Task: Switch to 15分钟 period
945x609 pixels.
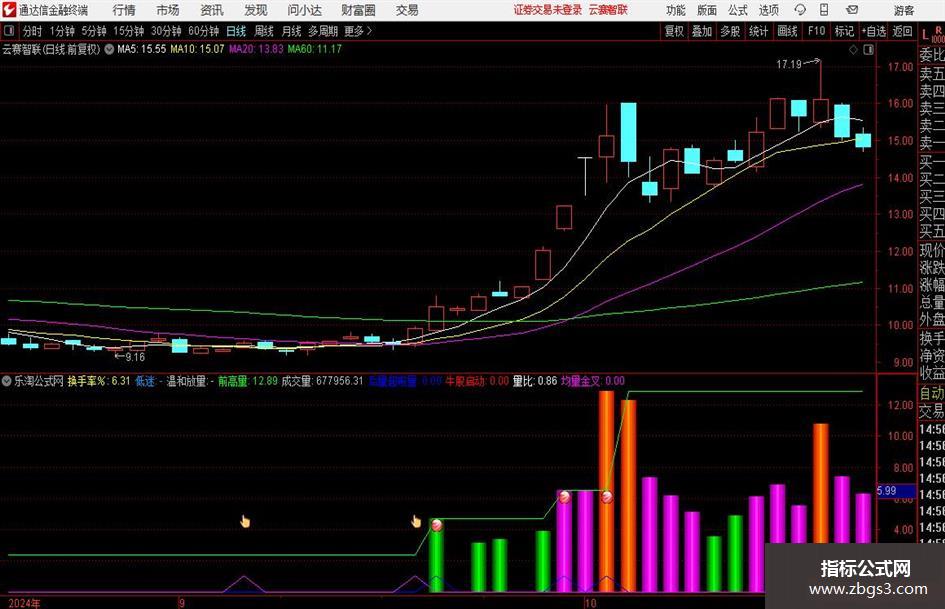Action: 128,31
